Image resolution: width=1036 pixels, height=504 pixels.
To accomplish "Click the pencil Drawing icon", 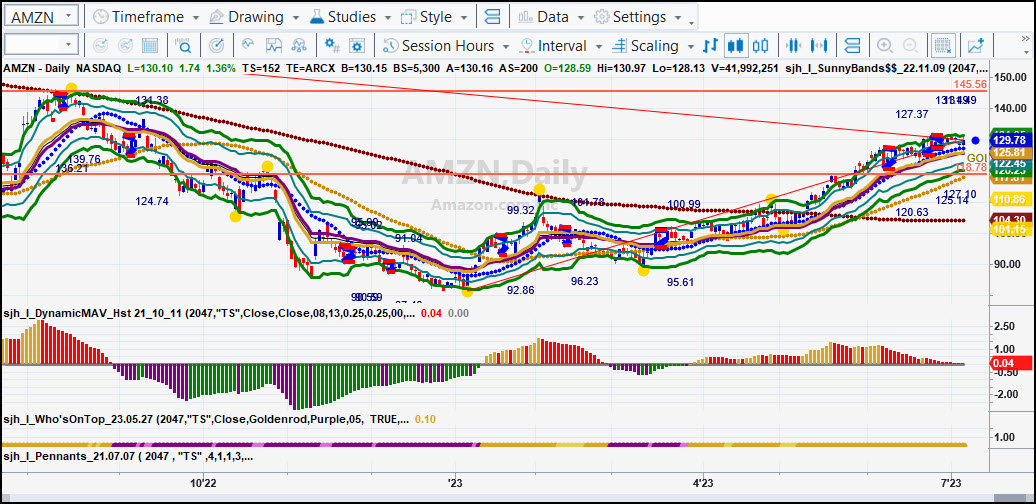I will click(x=217, y=17).
